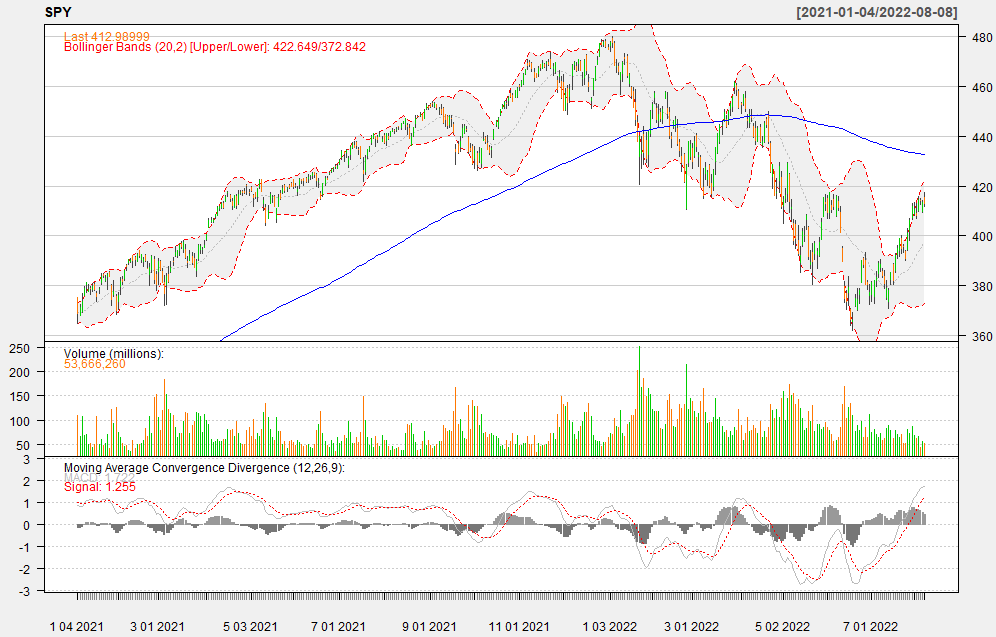Click the end of the blue moving average line

[x=924, y=154]
